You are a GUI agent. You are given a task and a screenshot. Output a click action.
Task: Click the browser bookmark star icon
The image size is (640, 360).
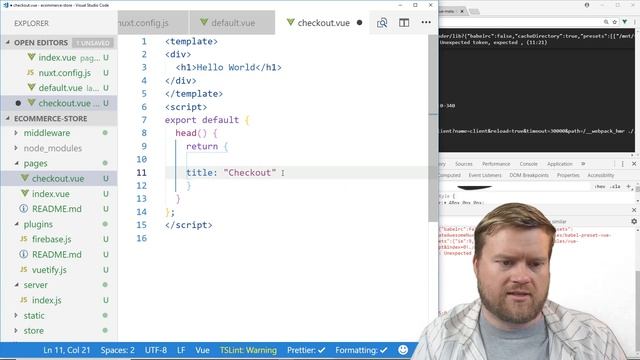tap(615, 22)
